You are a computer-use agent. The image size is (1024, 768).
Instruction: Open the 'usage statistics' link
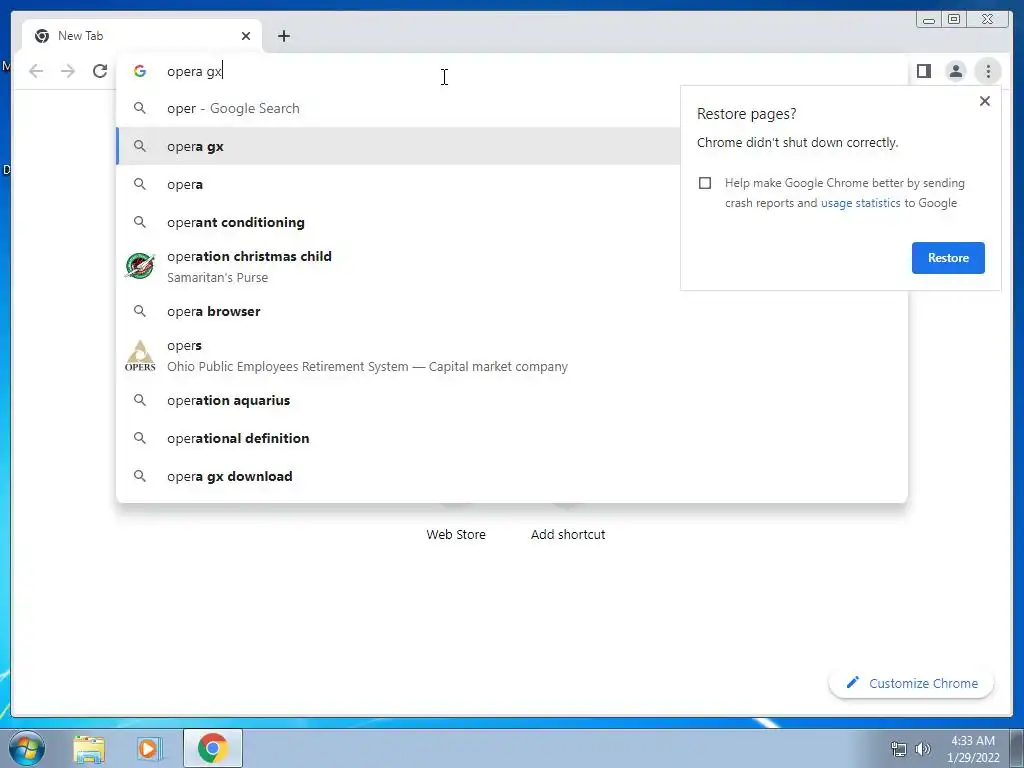coord(860,203)
